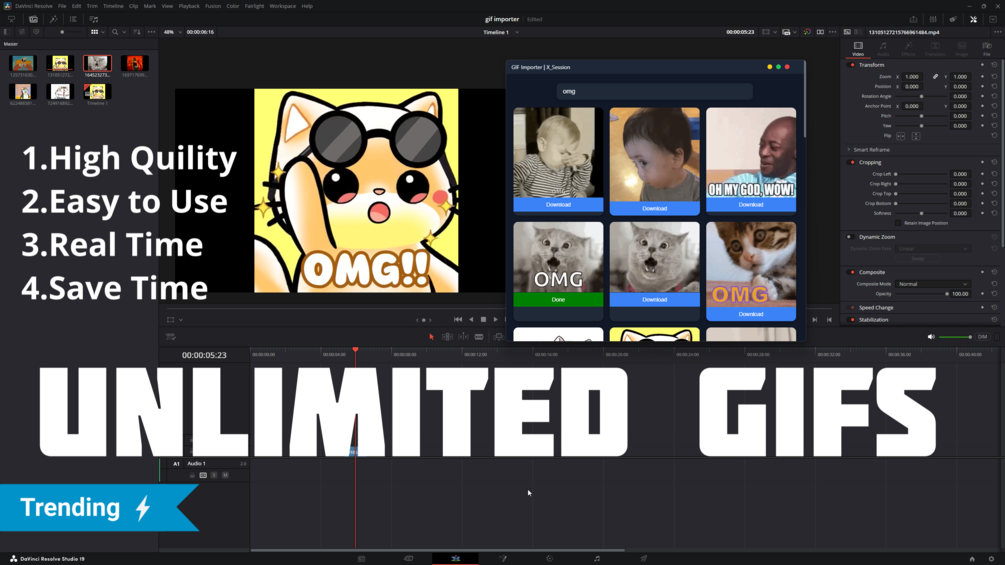
Task: Toggle mute M button on Audio 1 track
Action: coord(225,475)
